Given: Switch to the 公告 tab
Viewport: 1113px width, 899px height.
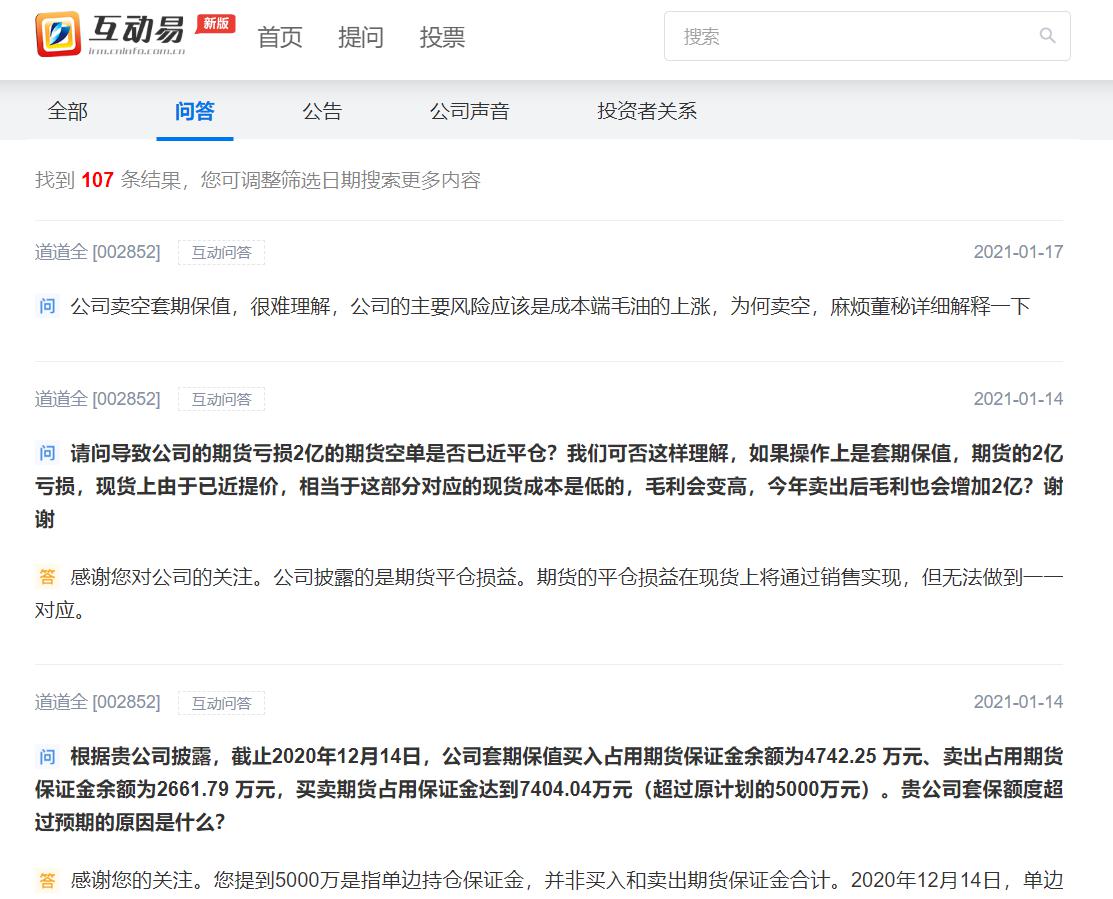Looking at the screenshot, I should tap(322, 111).
